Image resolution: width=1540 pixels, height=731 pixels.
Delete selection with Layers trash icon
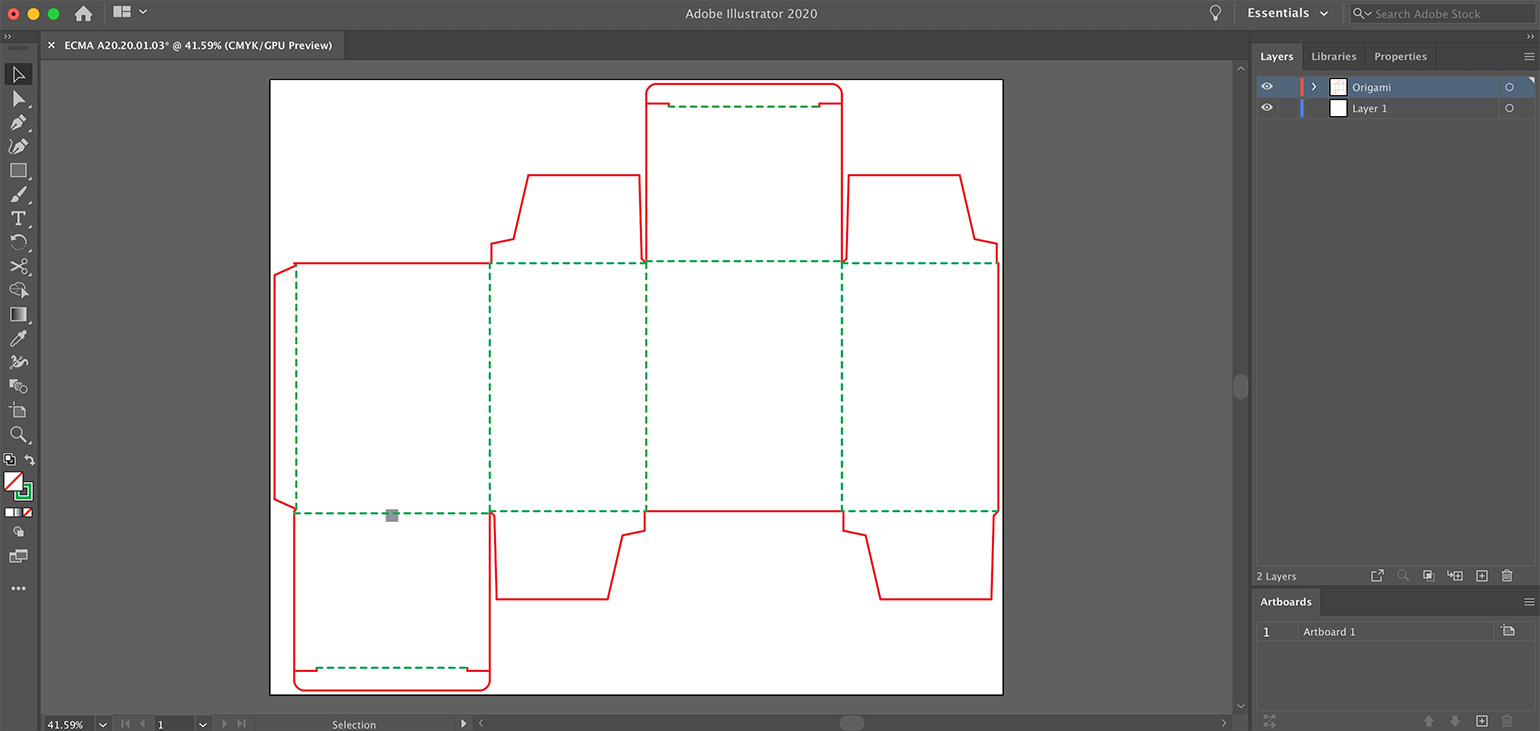pos(1507,576)
